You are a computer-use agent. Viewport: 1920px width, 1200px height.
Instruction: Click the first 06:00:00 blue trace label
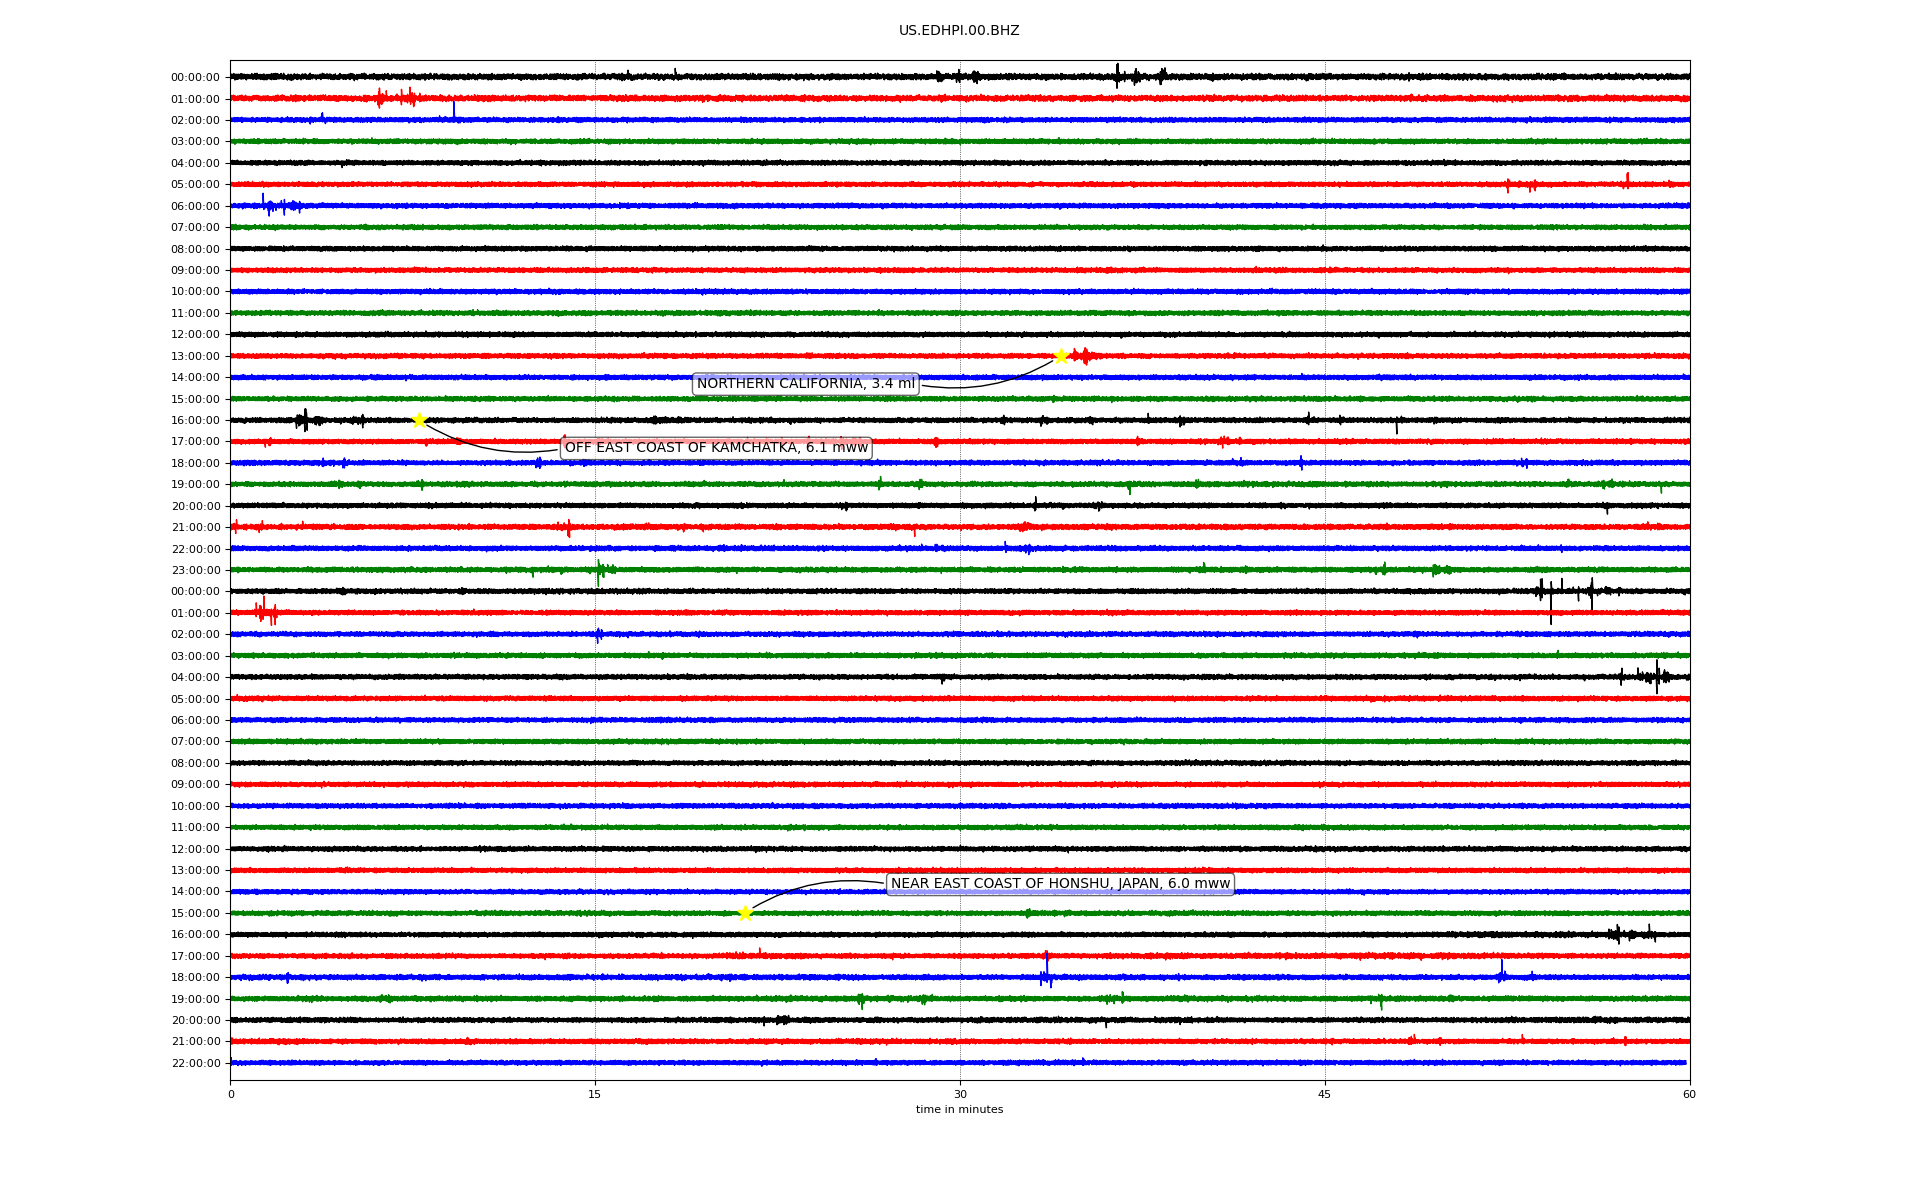[x=195, y=207]
